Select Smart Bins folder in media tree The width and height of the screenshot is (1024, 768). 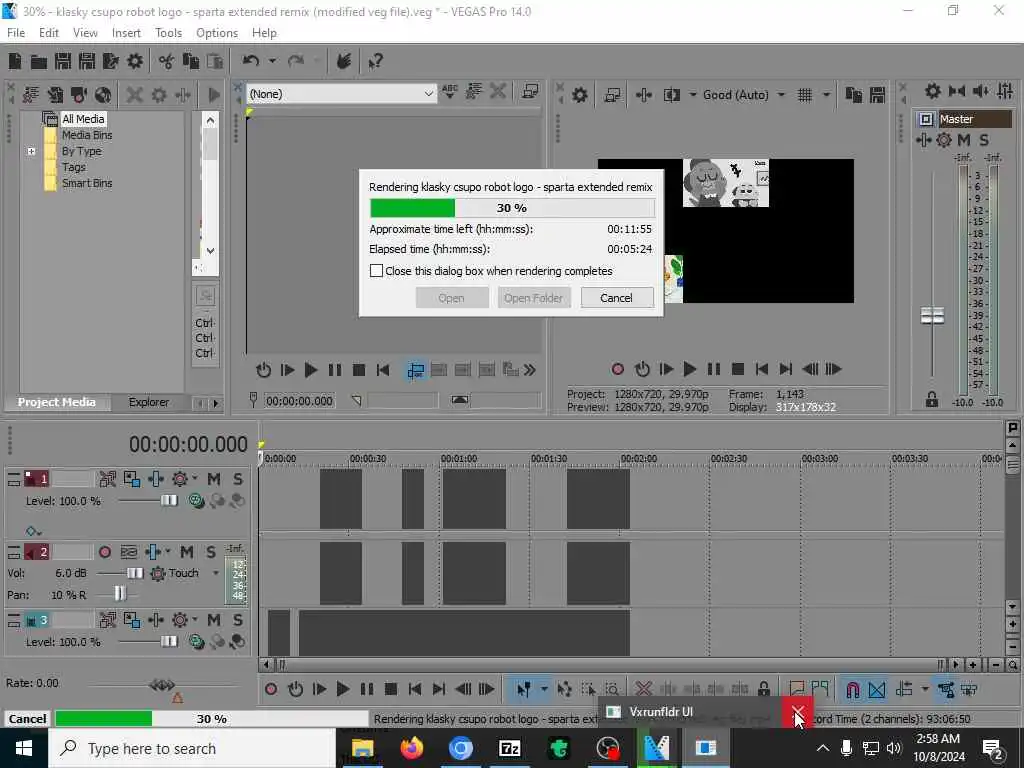point(87,183)
